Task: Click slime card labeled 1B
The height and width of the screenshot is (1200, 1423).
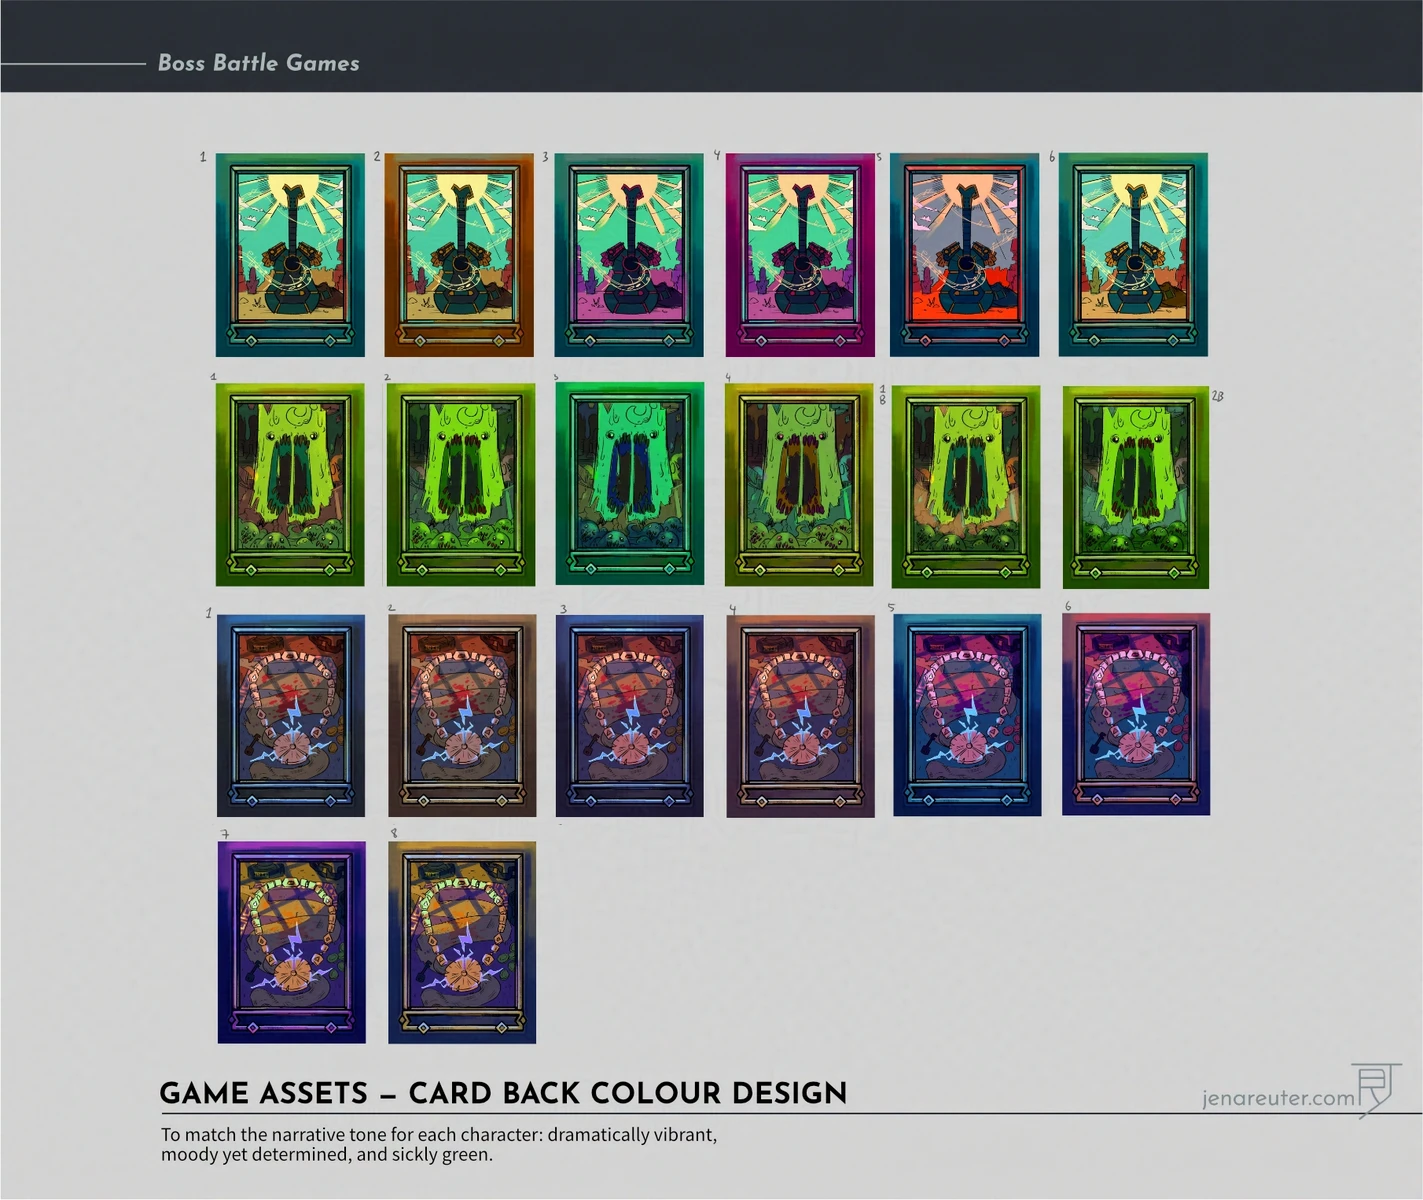Action: pyautogui.click(x=966, y=487)
